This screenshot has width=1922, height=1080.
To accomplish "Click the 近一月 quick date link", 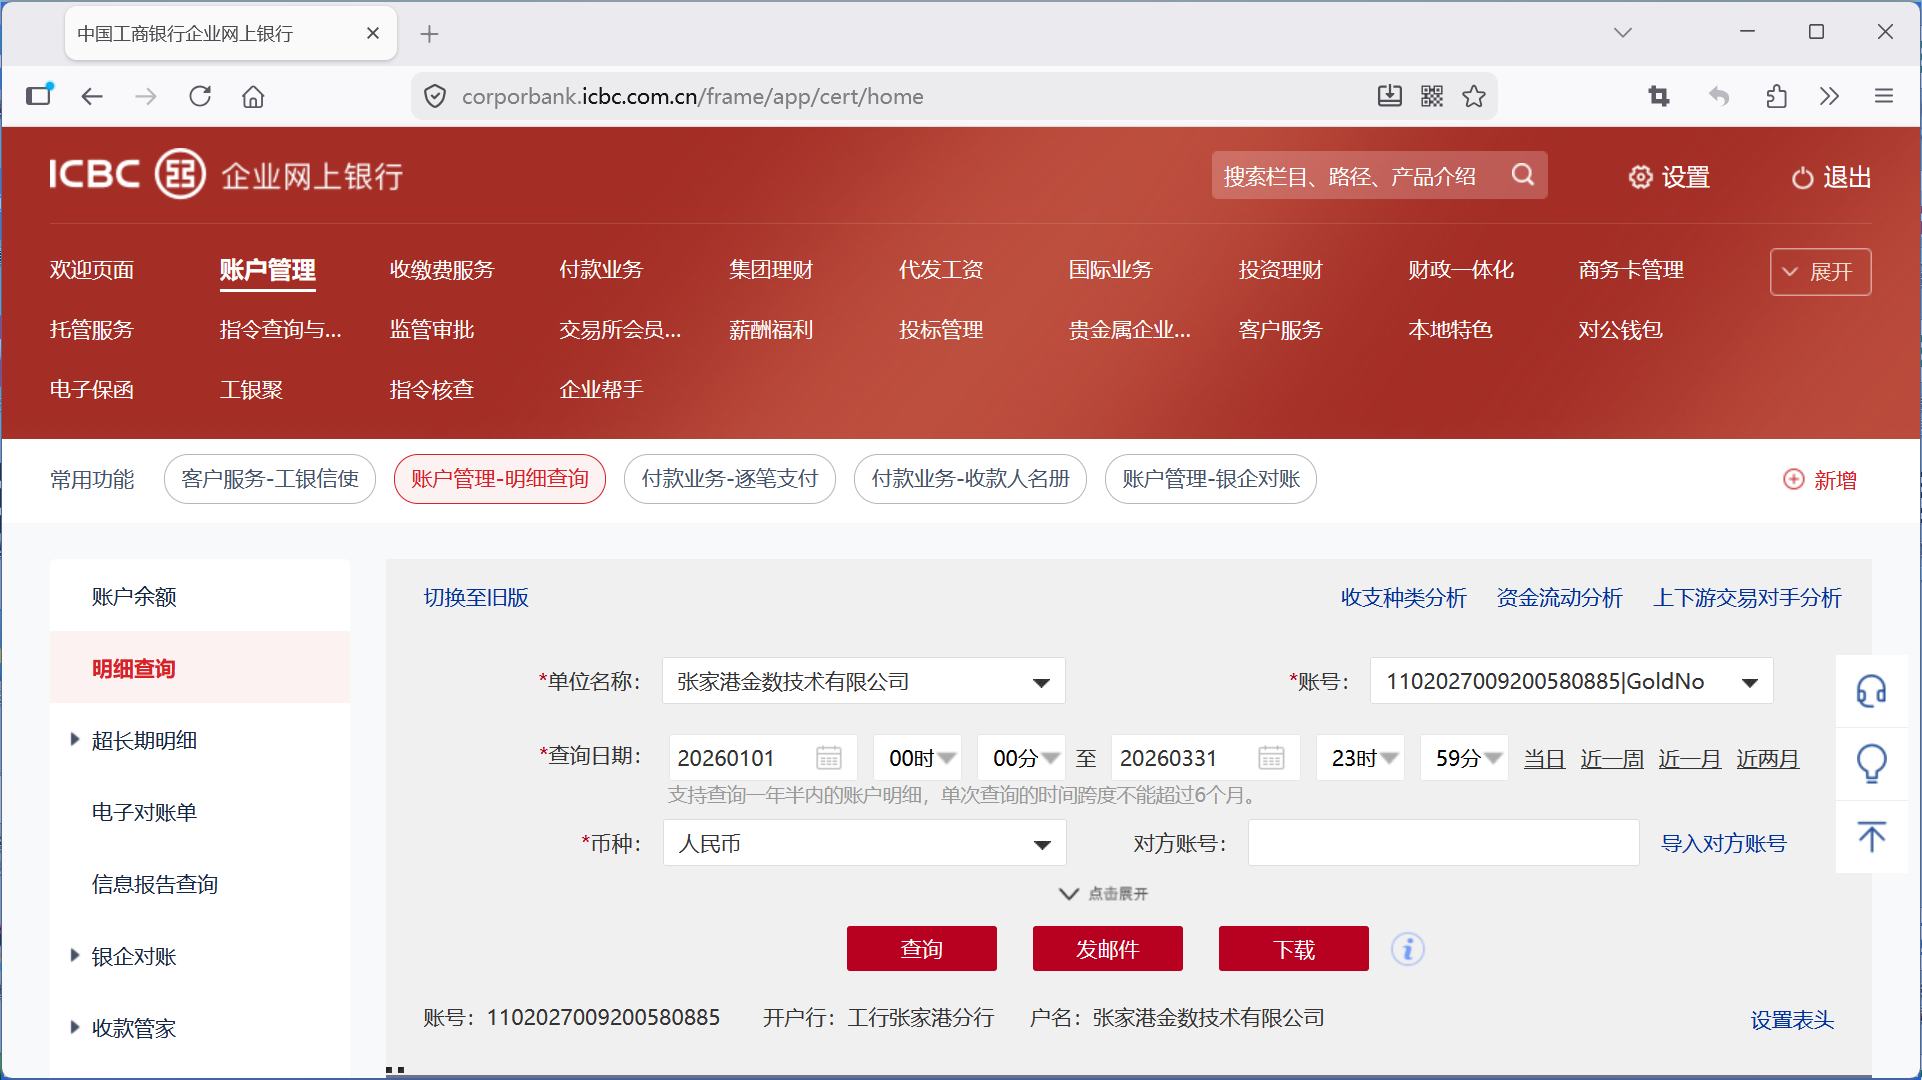I will click(x=1690, y=758).
